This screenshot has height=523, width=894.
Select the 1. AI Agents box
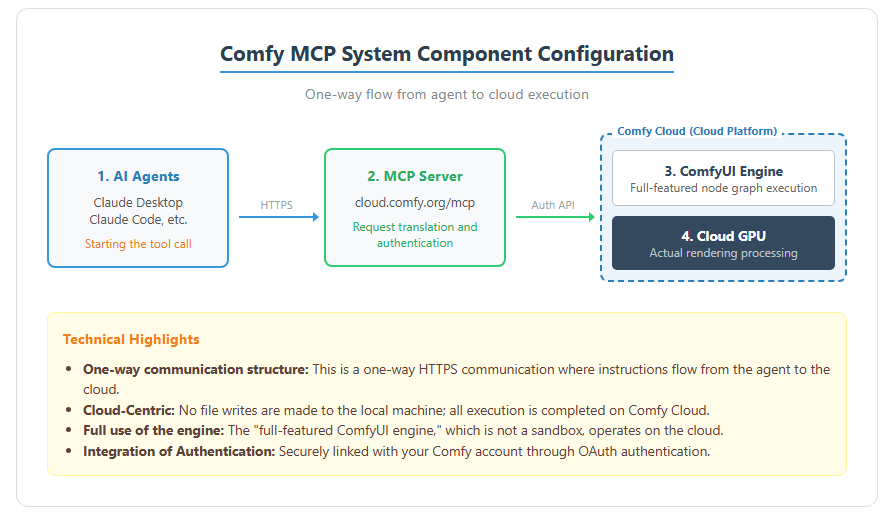pos(138,208)
